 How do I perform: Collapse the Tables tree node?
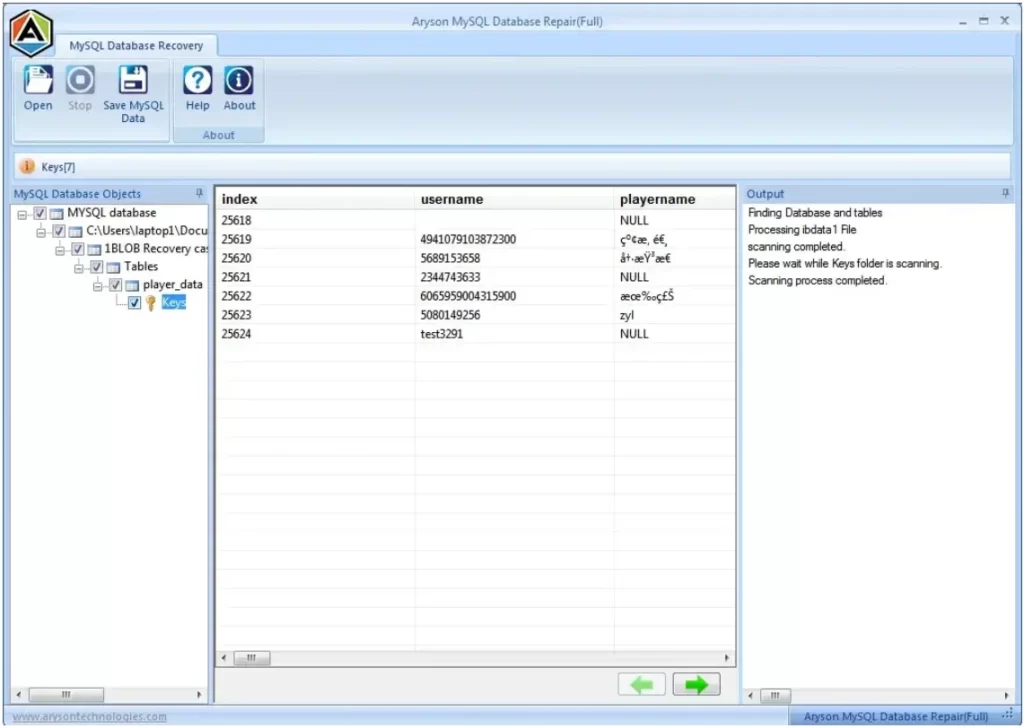click(x=79, y=268)
